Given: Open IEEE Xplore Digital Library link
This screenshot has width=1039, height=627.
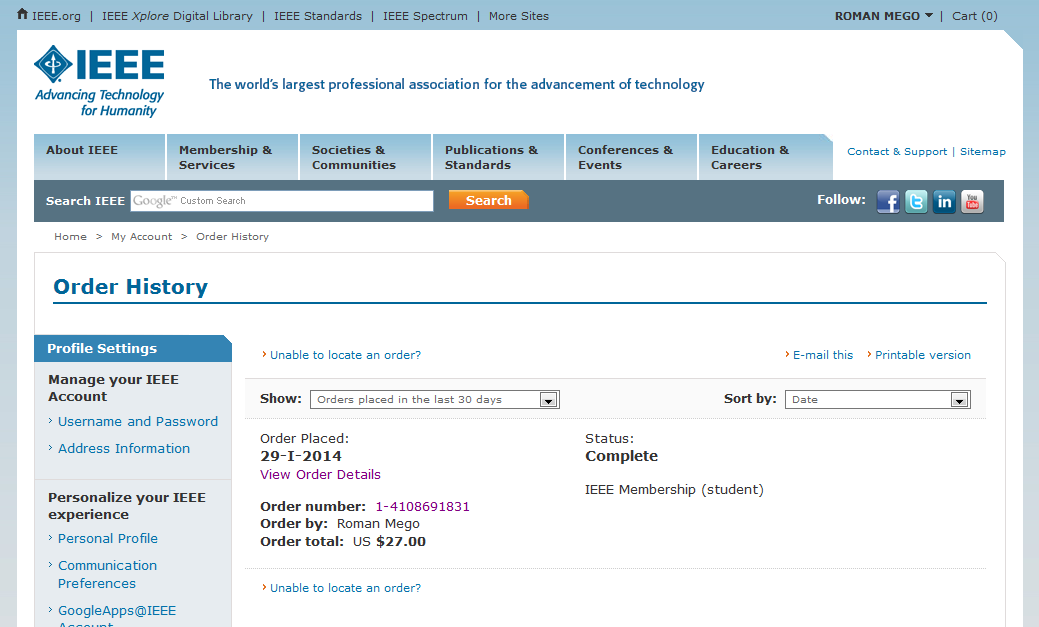Looking at the screenshot, I should click(x=177, y=16).
